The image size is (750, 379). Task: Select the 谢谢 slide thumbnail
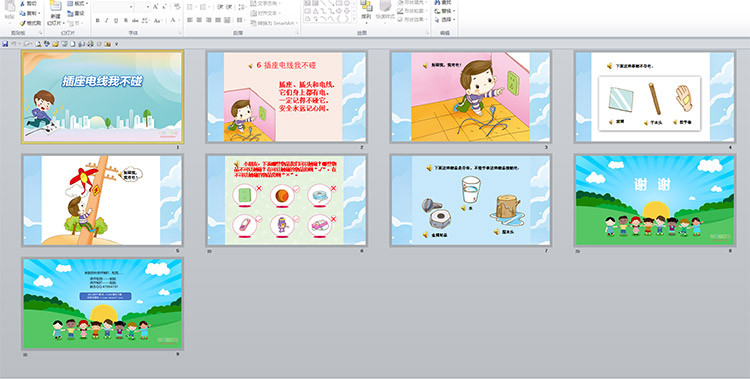655,200
